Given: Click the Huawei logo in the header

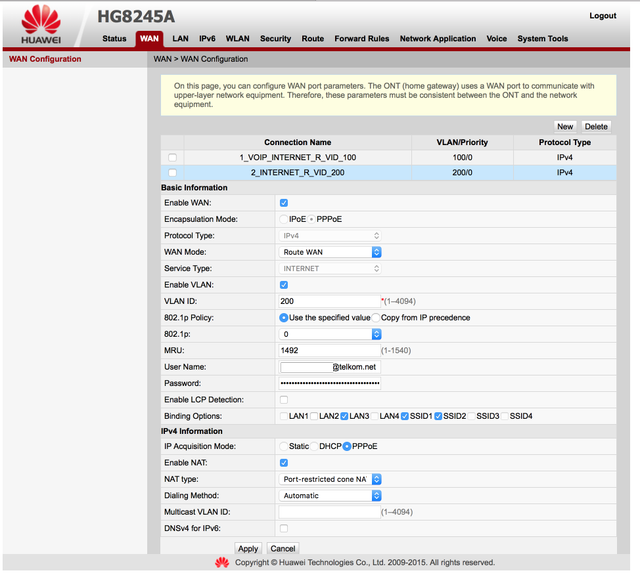Looking at the screenshot, I should pyautogui.click(x=41, y=24).
